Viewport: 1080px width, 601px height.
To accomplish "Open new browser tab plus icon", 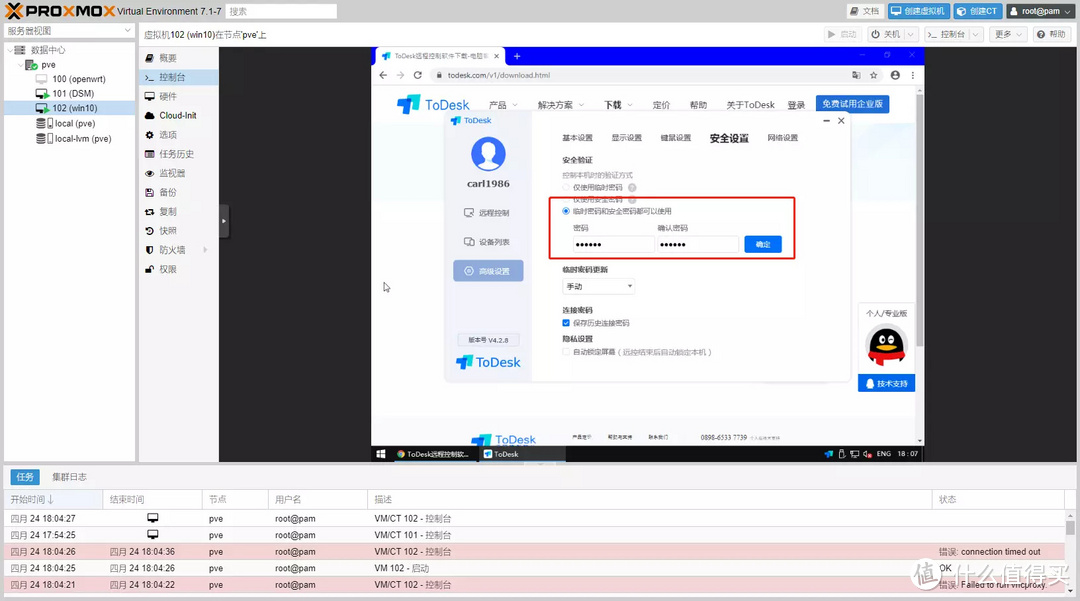I will point(517,56).
